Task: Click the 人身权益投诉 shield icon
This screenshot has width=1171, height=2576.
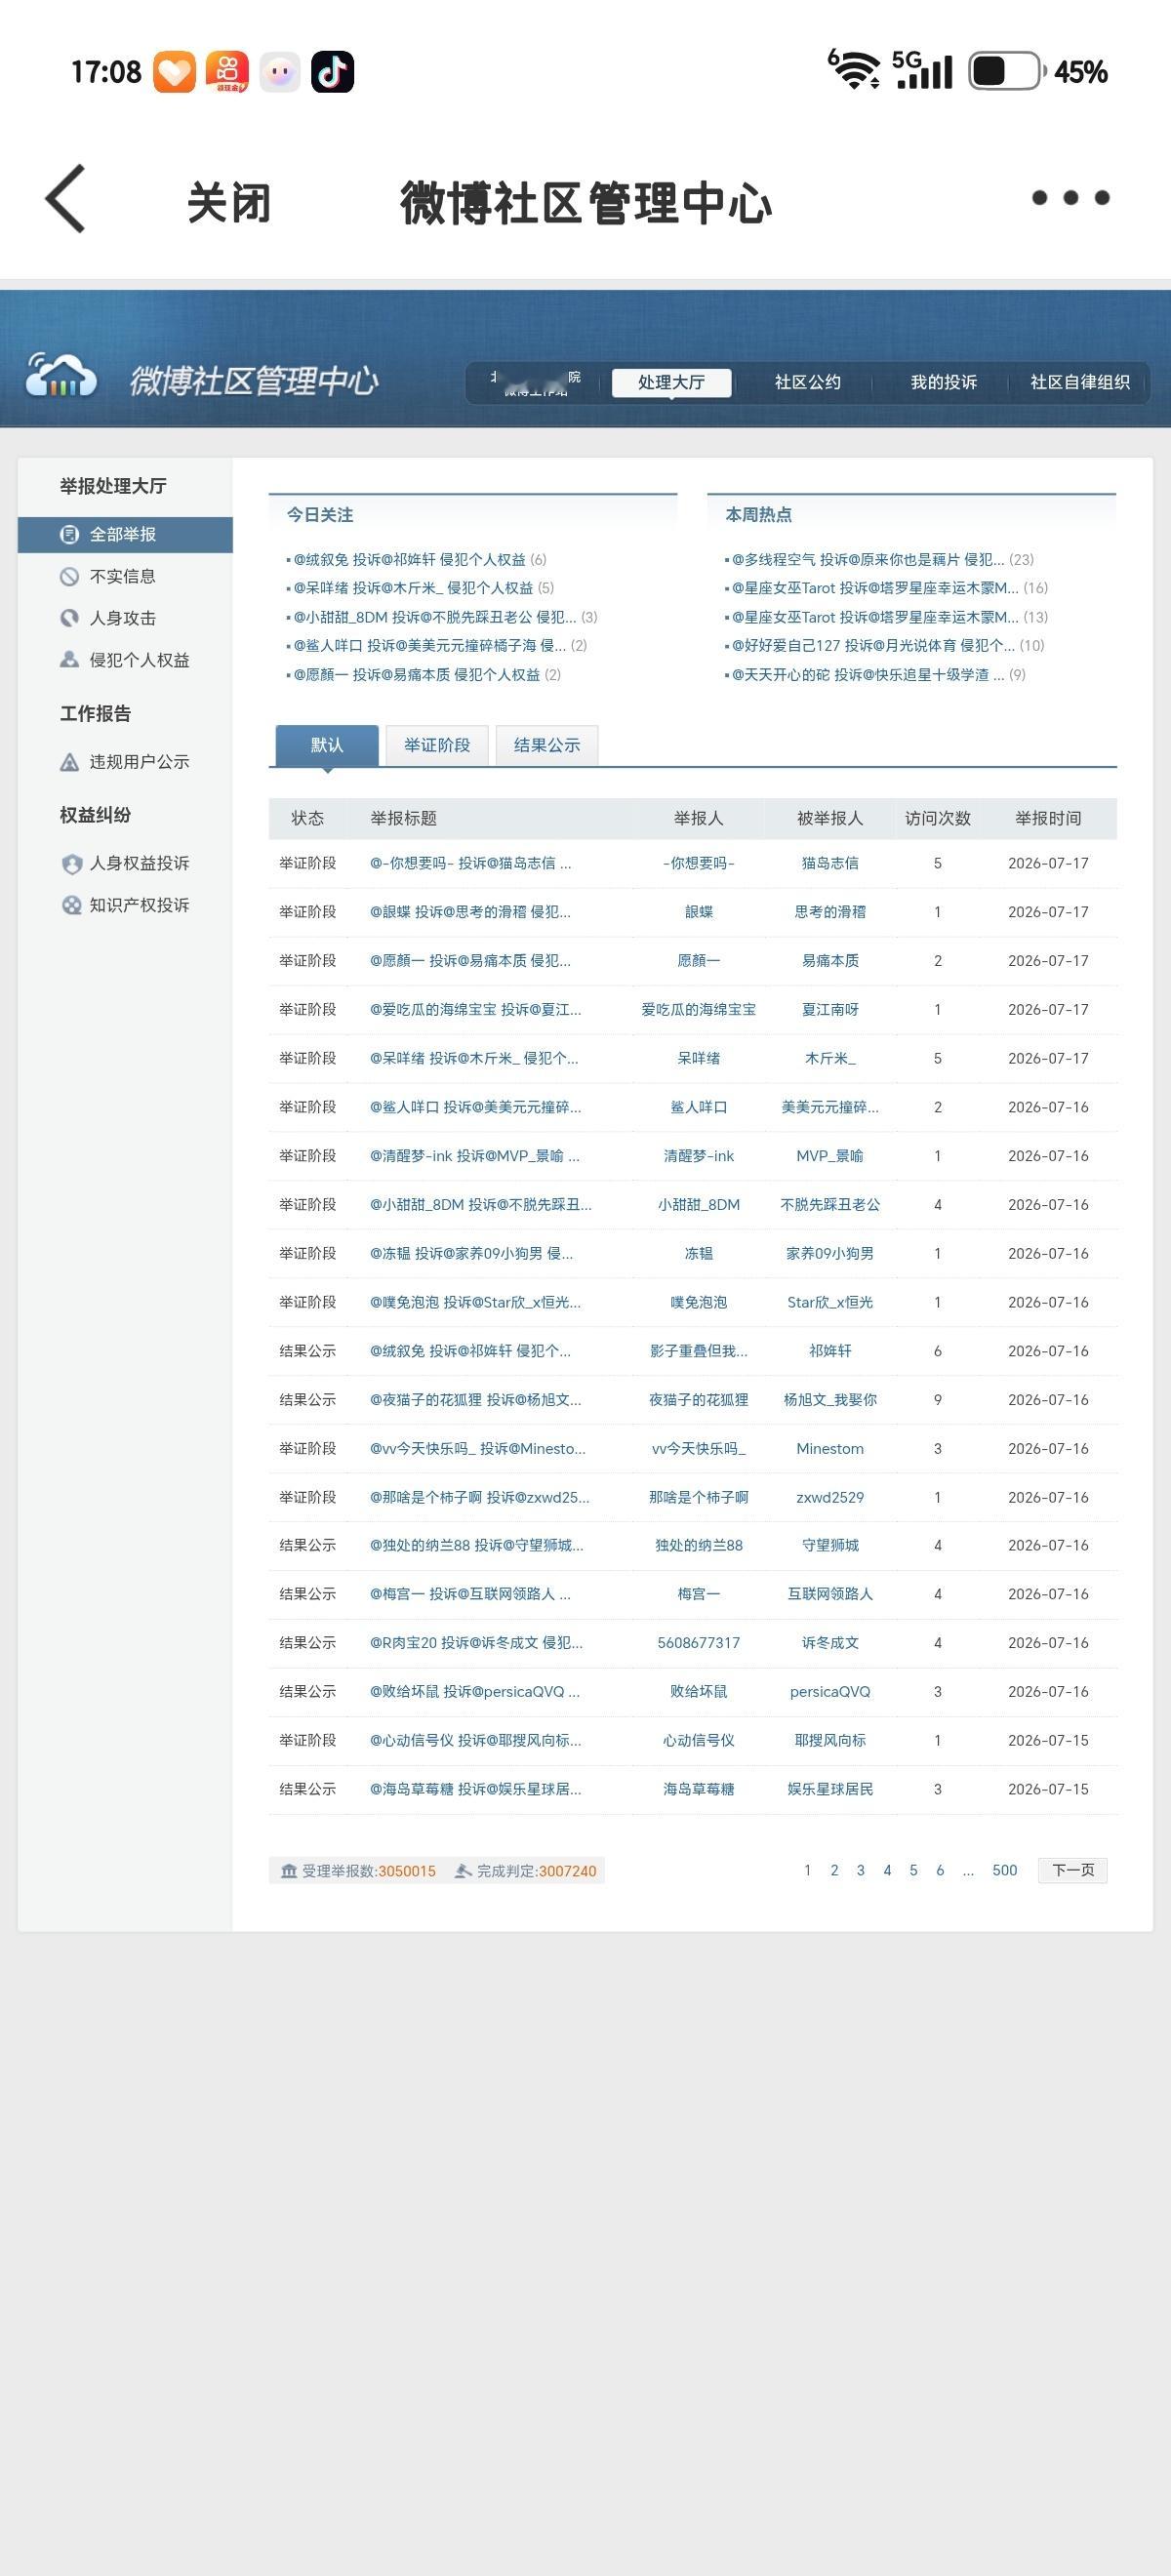Action: [71, 864]
